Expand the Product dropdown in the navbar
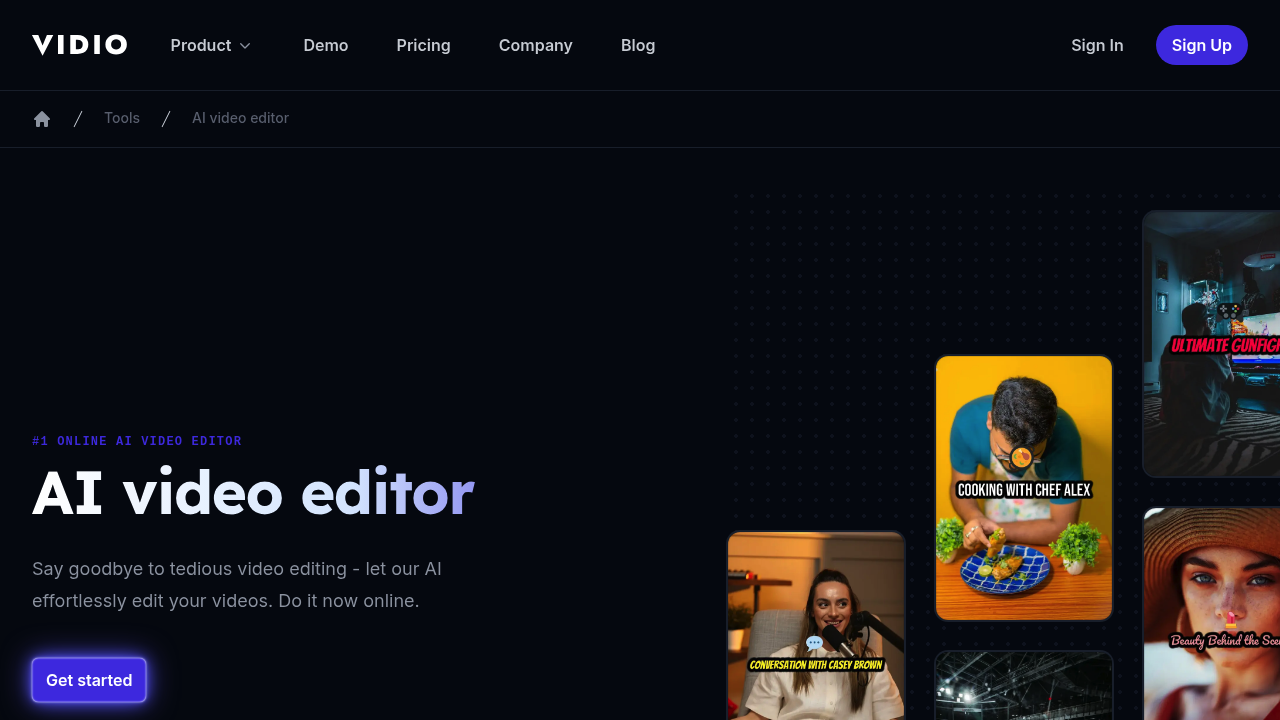This screenshot has width=1280, height=720. (x=210, y=45)
